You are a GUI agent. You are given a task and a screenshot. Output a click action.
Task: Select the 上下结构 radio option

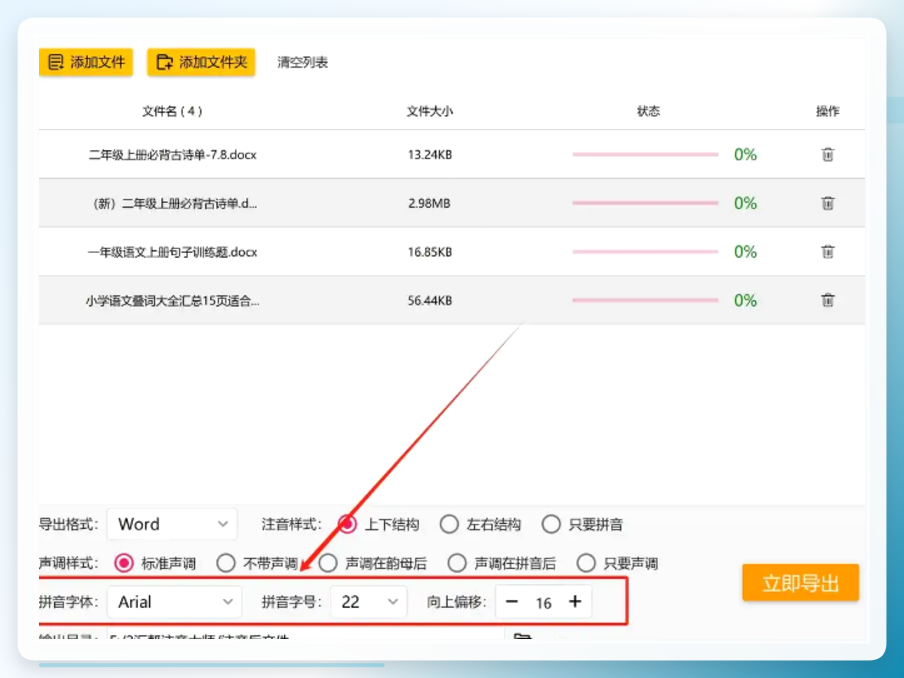[x=348, y=524]
